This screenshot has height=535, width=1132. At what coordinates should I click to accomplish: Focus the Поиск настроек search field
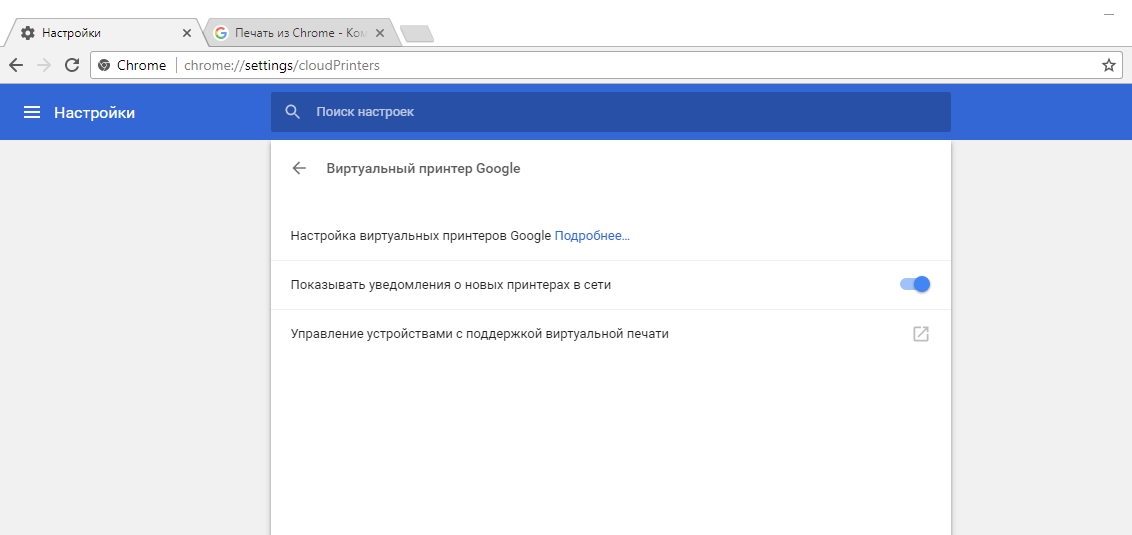pos(611,112)
